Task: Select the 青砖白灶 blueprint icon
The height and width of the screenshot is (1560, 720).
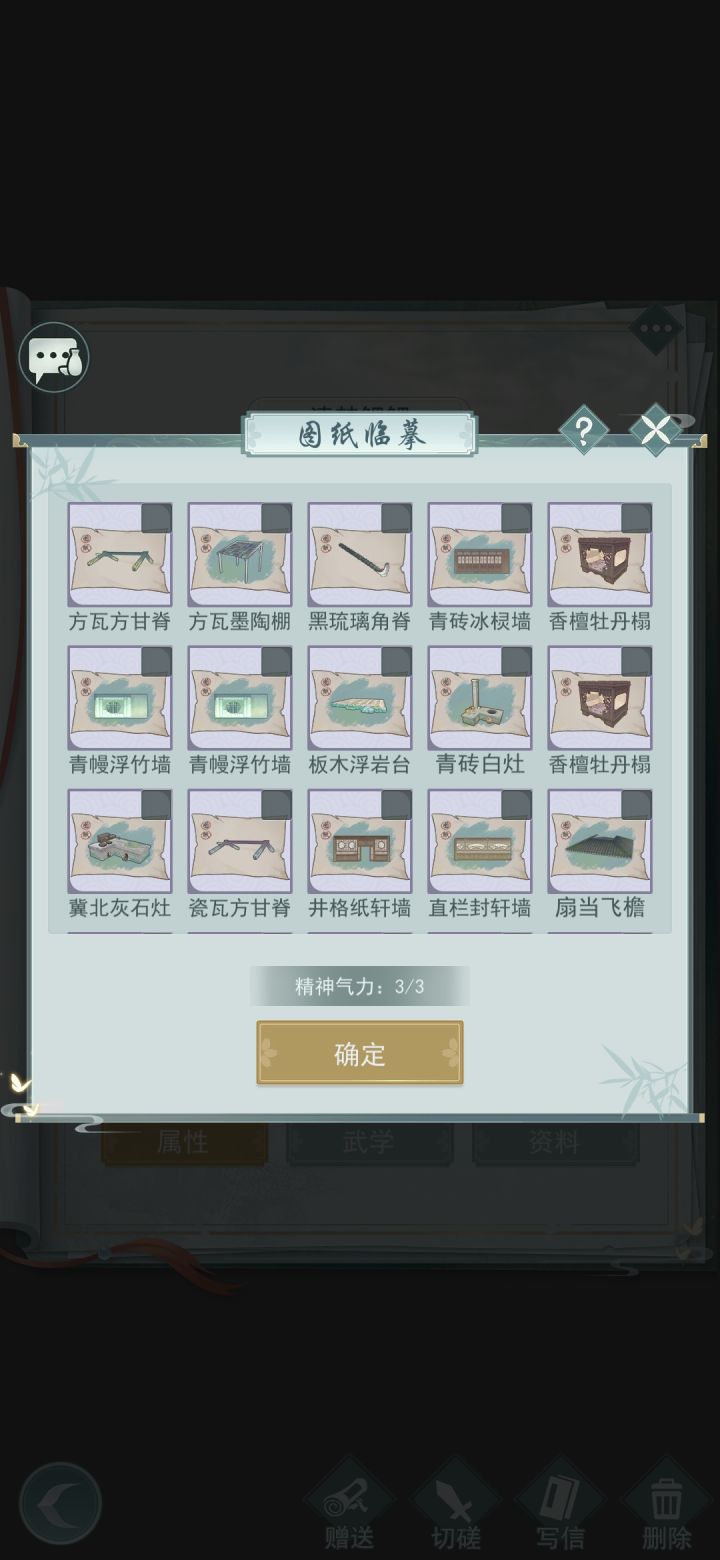Action: [480, 698]
